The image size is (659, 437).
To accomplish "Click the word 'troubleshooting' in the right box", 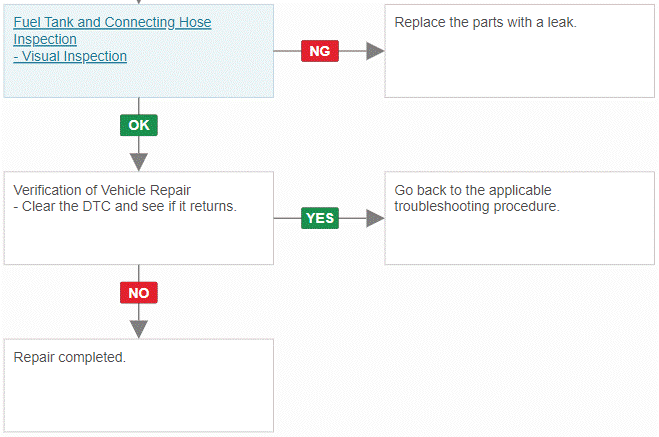I will click(x=442, y=206).
